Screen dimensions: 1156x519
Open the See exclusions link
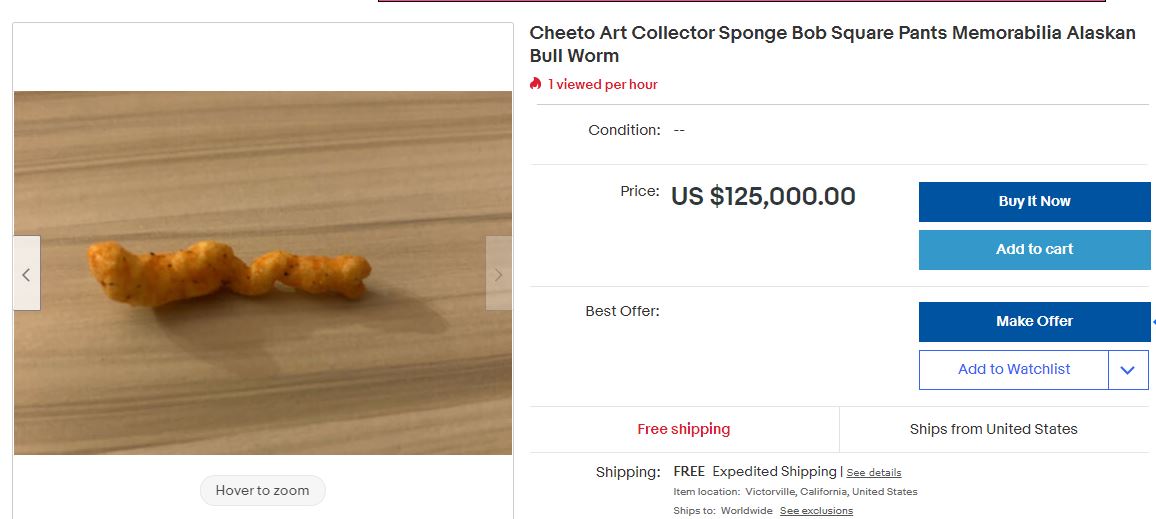click(x=816, y=511)
